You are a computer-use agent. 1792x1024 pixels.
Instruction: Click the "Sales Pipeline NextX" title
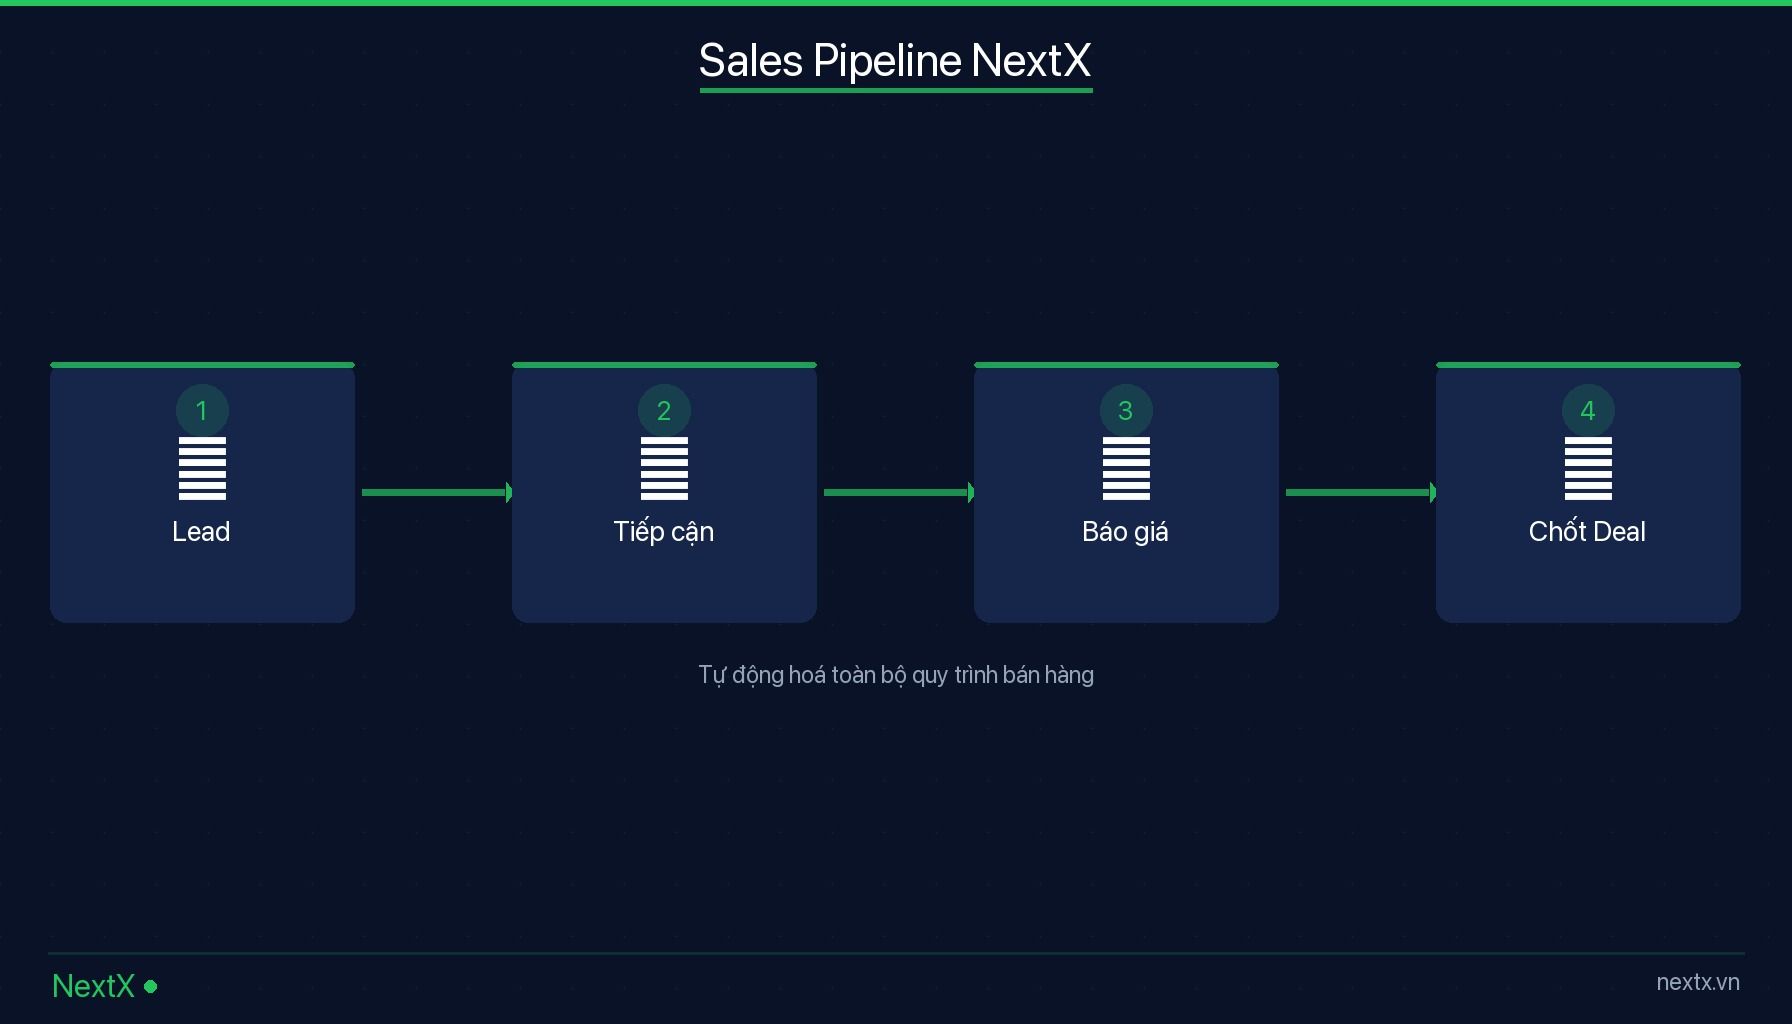[x=895, y=60]
